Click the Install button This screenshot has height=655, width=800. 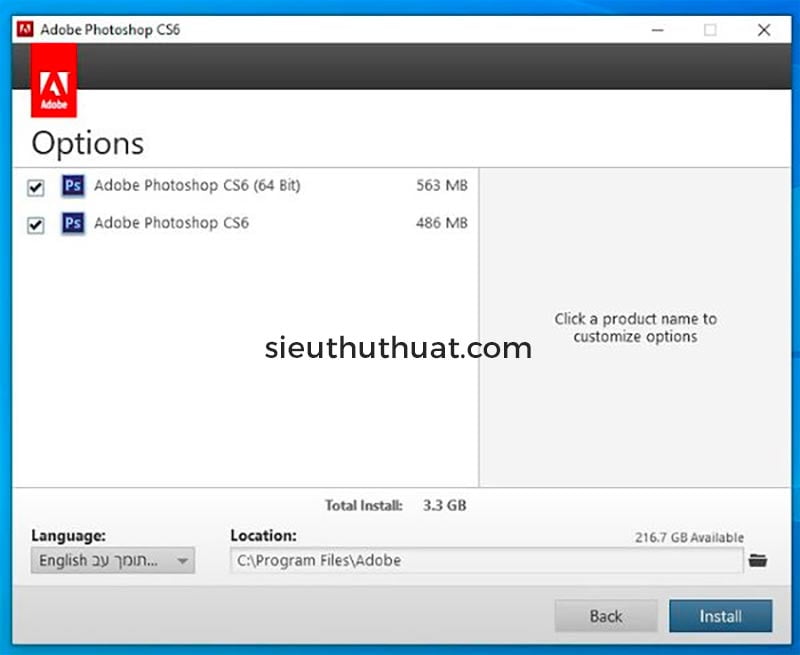[720, 616]
